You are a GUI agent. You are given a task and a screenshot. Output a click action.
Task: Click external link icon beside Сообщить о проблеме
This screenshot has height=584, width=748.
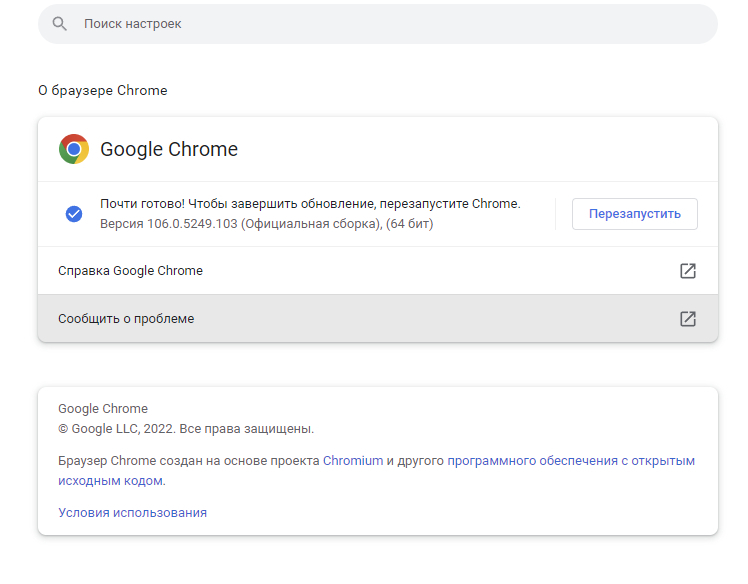point(687,319)
